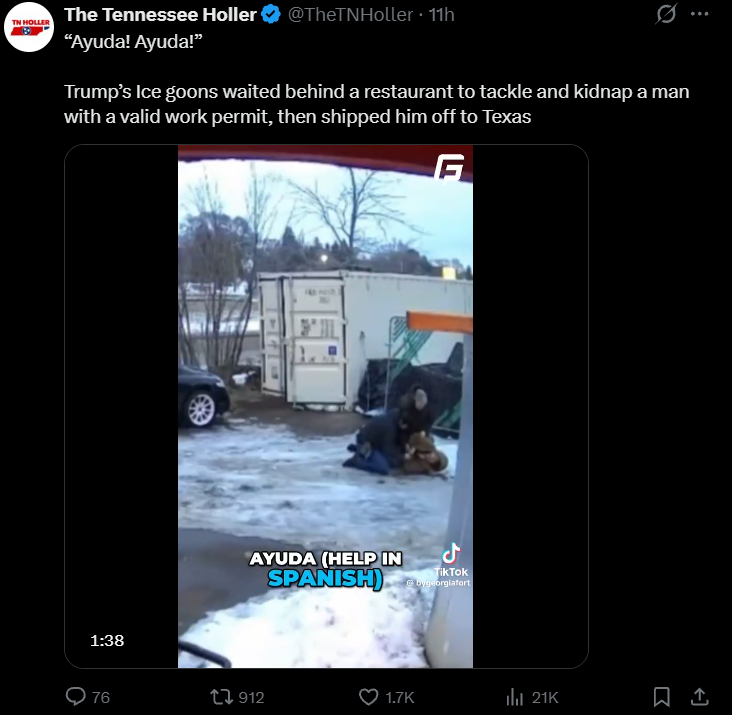The width and height of the screenshot is (732, 715).
Task: Share the post via upload arrow icon
Action: click(699, 697)
